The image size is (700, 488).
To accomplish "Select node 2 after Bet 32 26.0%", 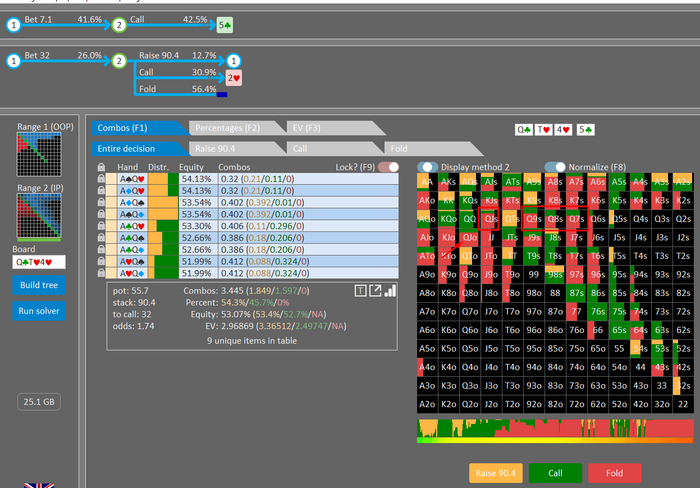I will [x=119, y=61].
